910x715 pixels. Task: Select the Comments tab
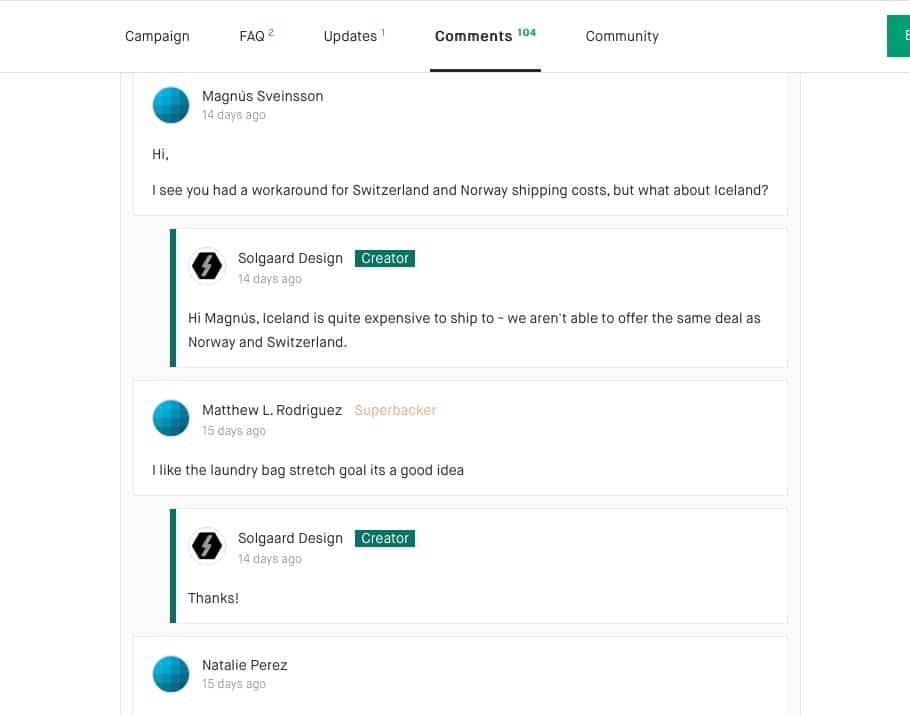coord(485,36)
